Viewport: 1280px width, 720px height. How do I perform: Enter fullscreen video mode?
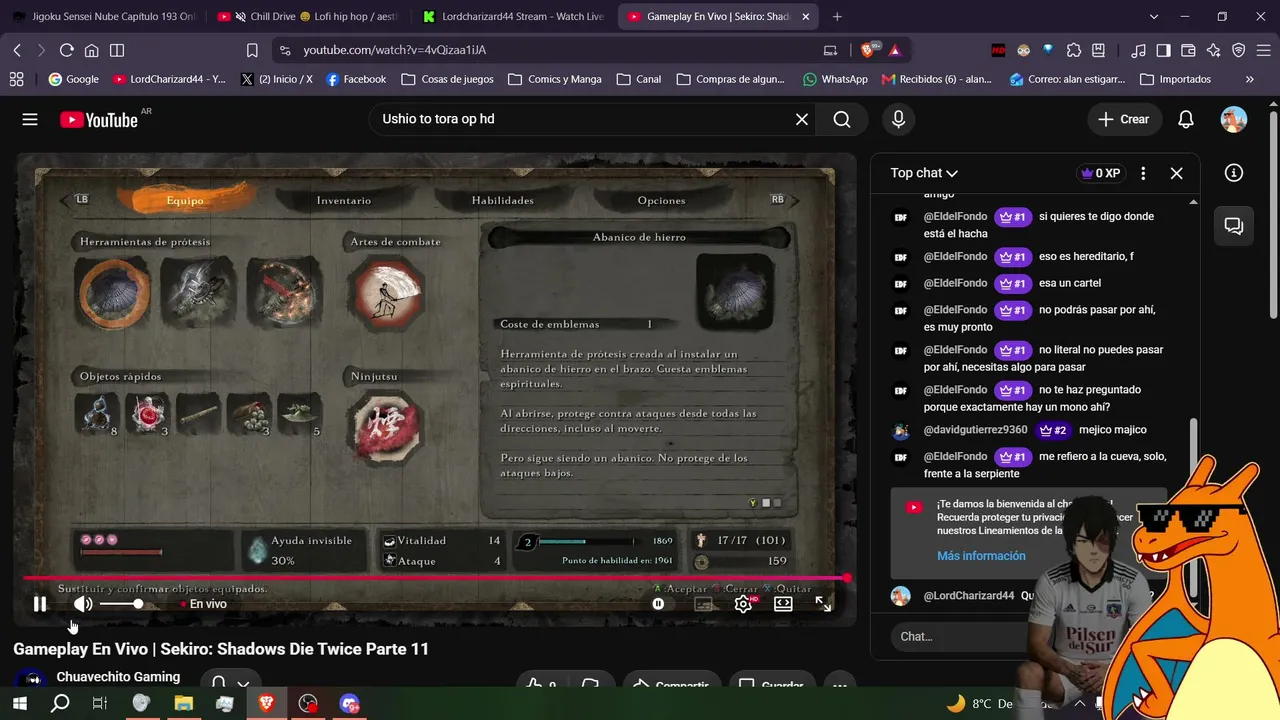coord(823,604)
